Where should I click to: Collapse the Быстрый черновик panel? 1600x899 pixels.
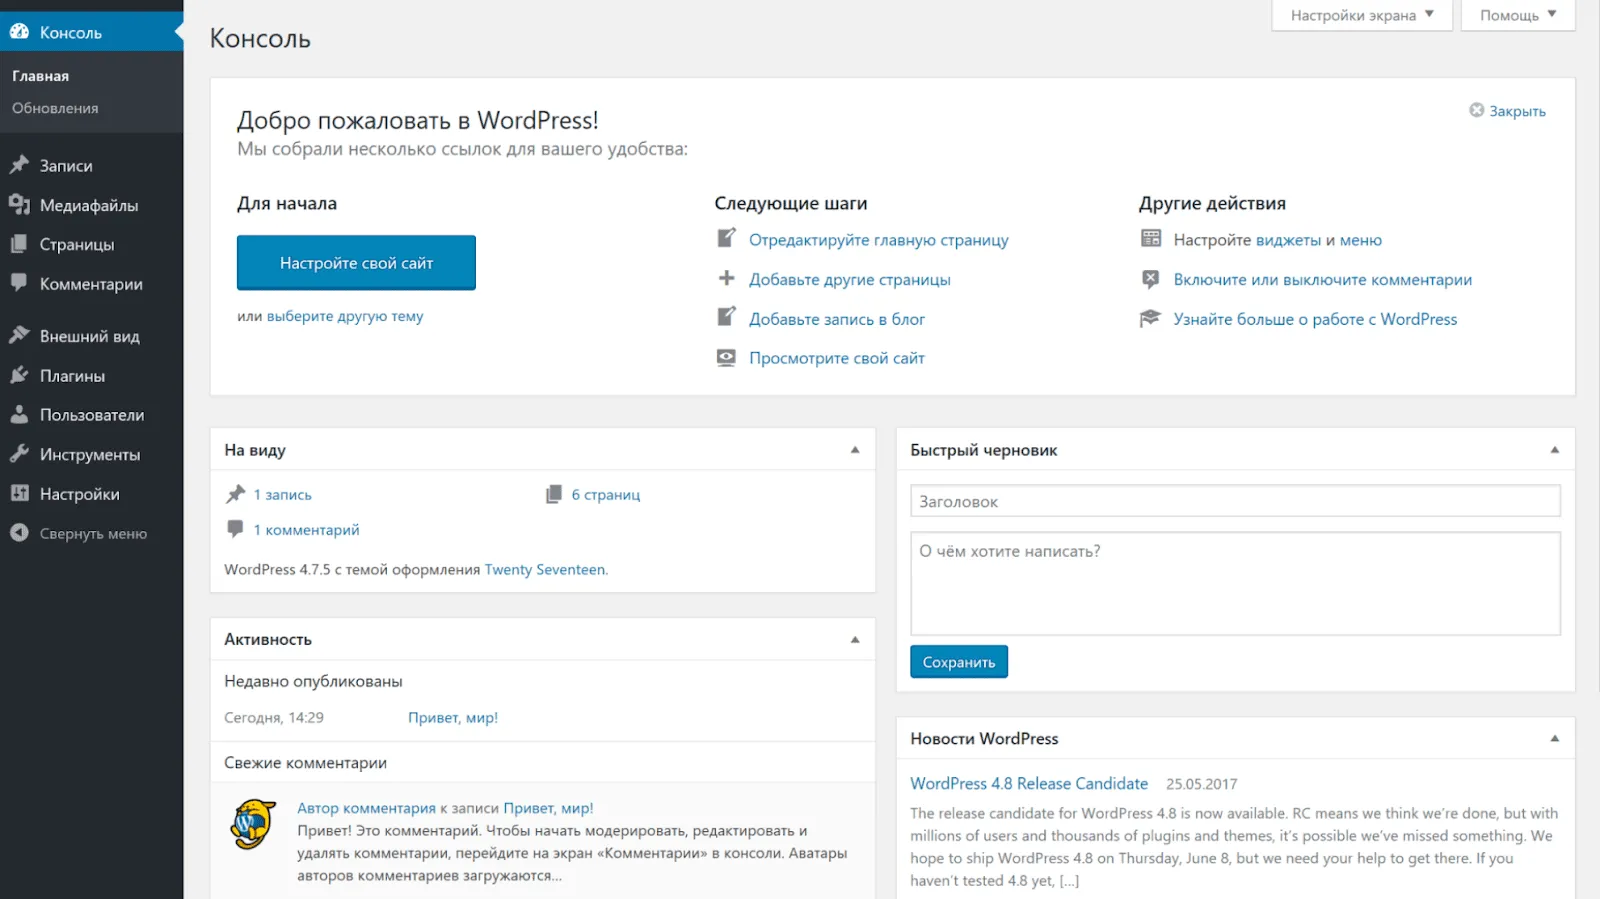click(1555, 450)
